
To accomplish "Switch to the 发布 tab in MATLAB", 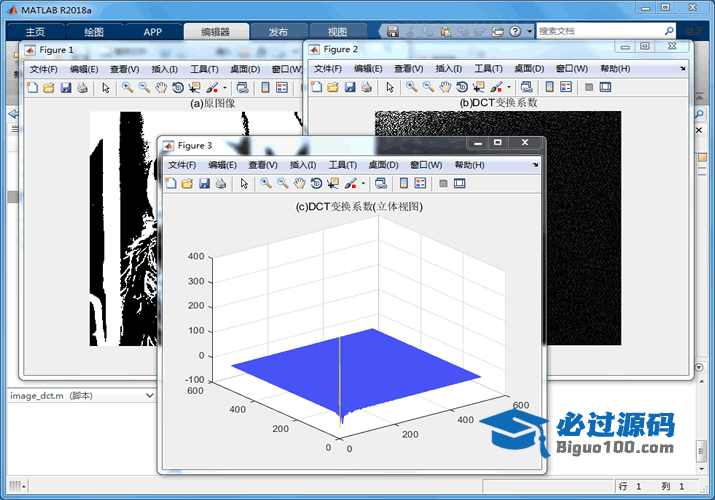I will [x=278, y=32].
